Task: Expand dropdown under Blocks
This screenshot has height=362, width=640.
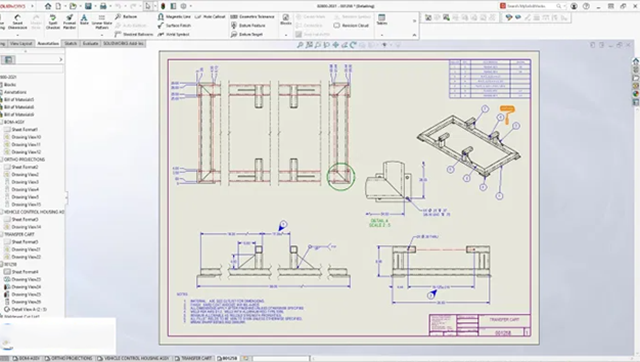Action: 286,35
